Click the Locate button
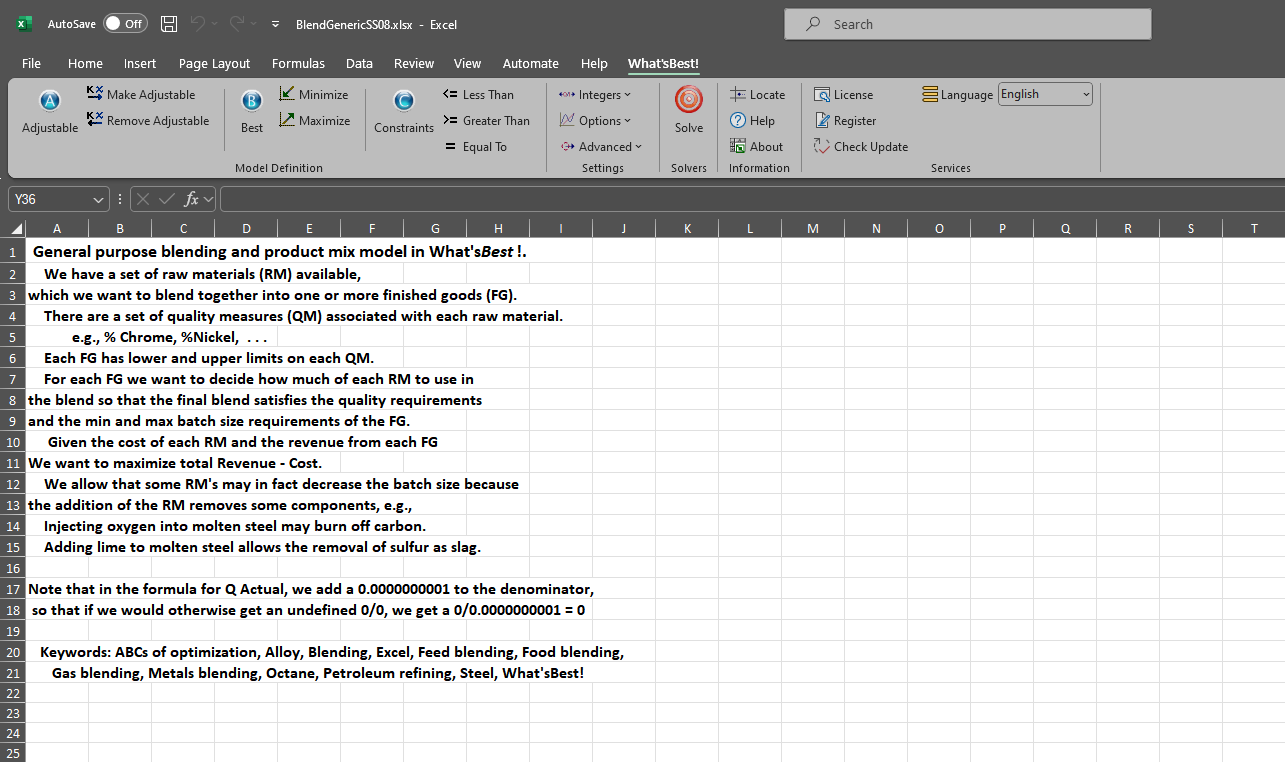 tap(758, 94)
